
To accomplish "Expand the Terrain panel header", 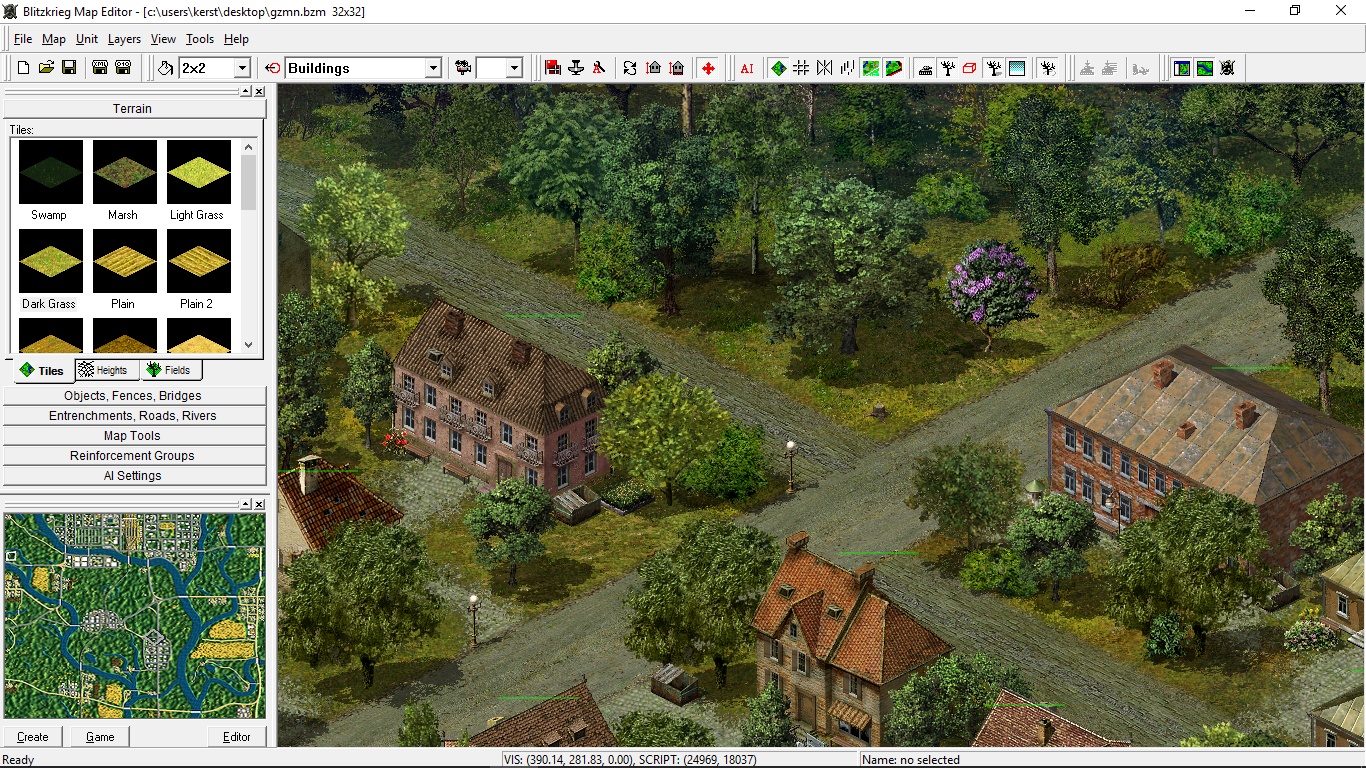I will [x=133, y=108].
